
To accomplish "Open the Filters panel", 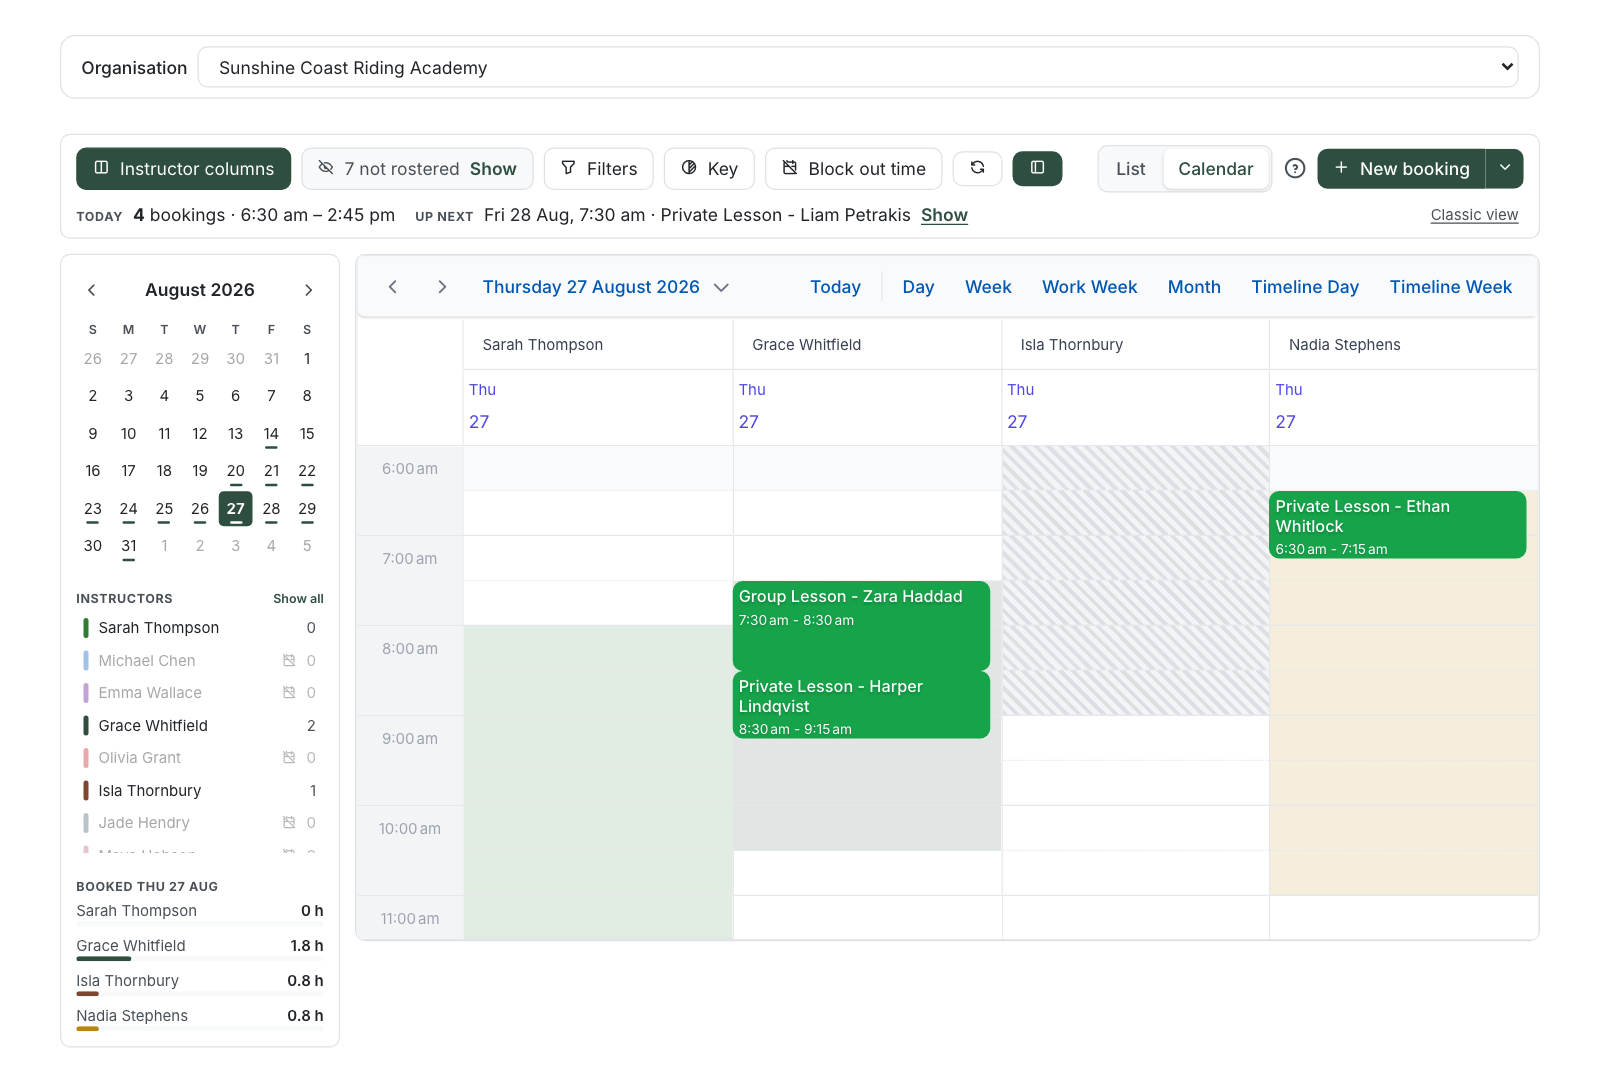I will (x=599, y=169).
